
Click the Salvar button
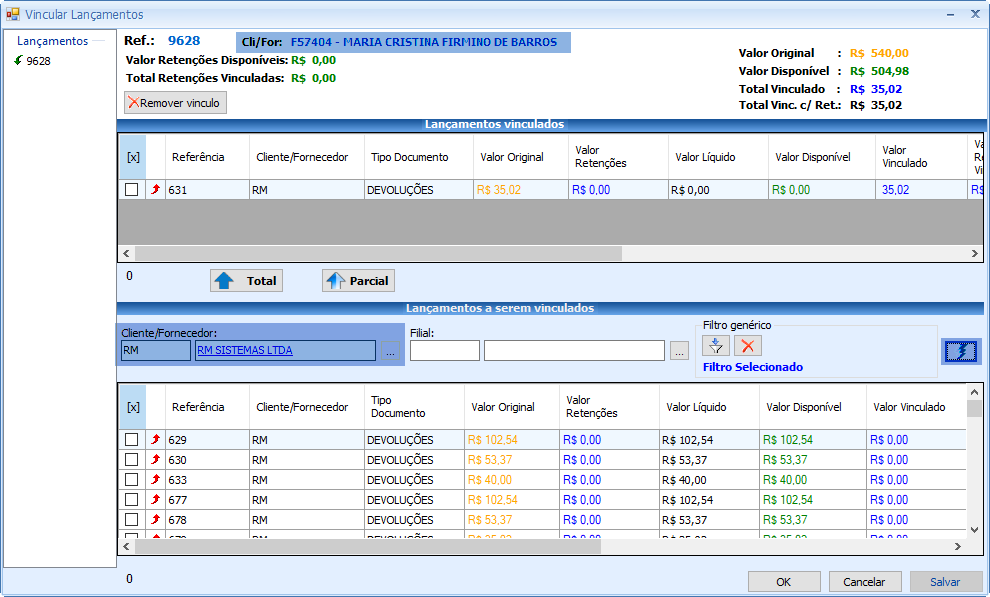coord(945,582)
